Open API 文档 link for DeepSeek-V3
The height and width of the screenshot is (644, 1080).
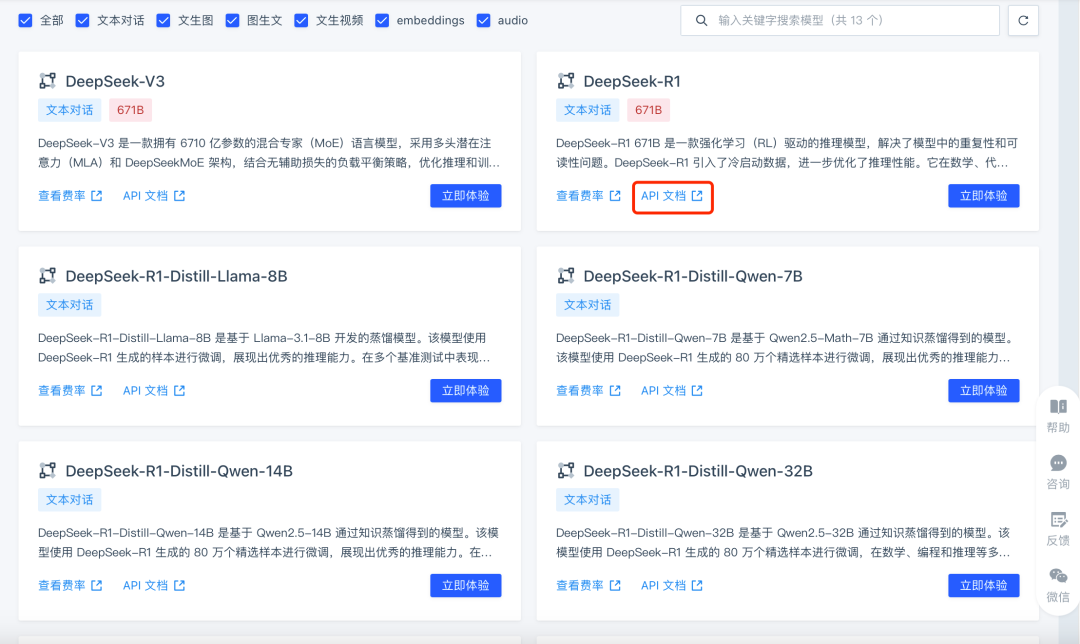coord(154,196)
